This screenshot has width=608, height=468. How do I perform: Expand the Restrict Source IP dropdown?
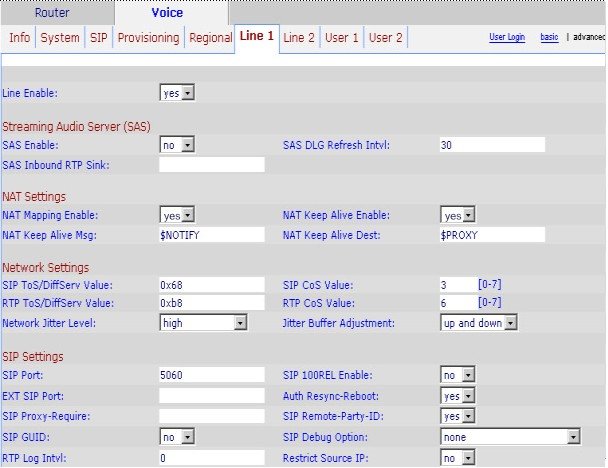pyautogui.click(x=457, y=457)
